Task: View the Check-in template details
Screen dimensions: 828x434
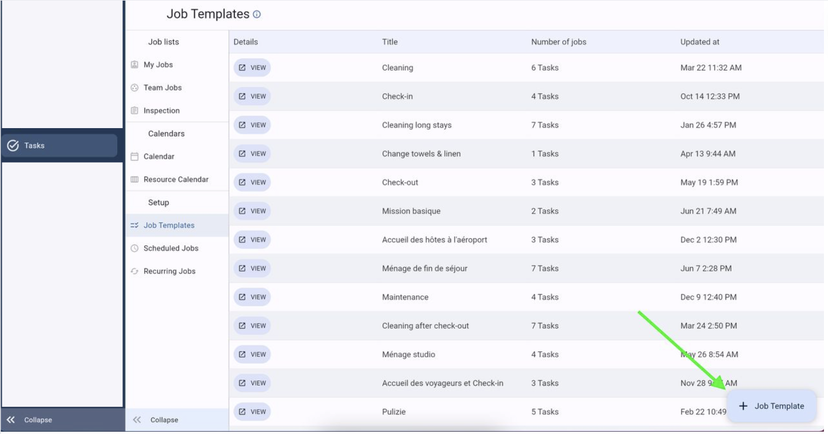Action: (x=252, y=96)
